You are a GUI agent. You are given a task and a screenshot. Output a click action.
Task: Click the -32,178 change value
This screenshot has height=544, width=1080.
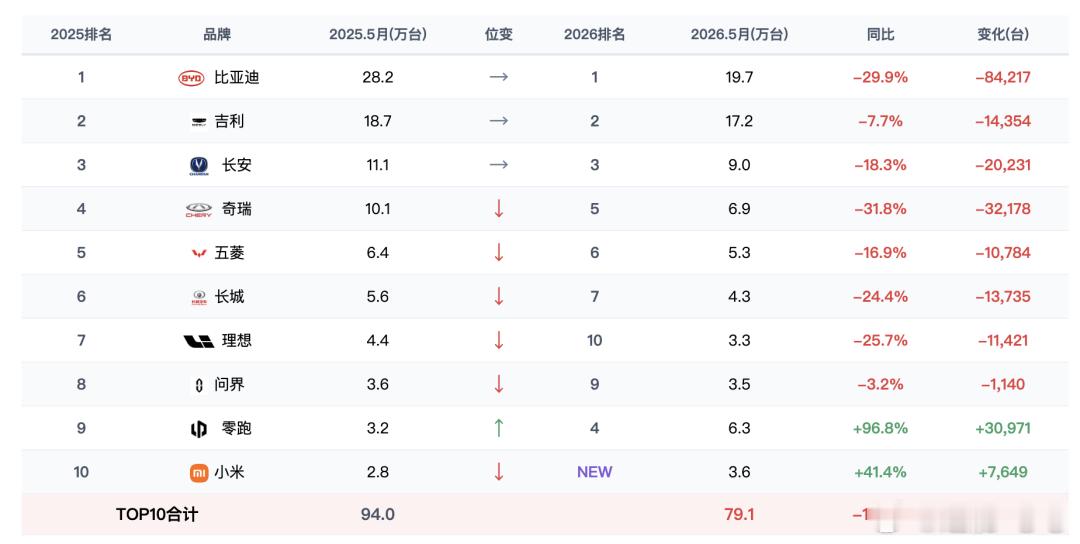1003,209
